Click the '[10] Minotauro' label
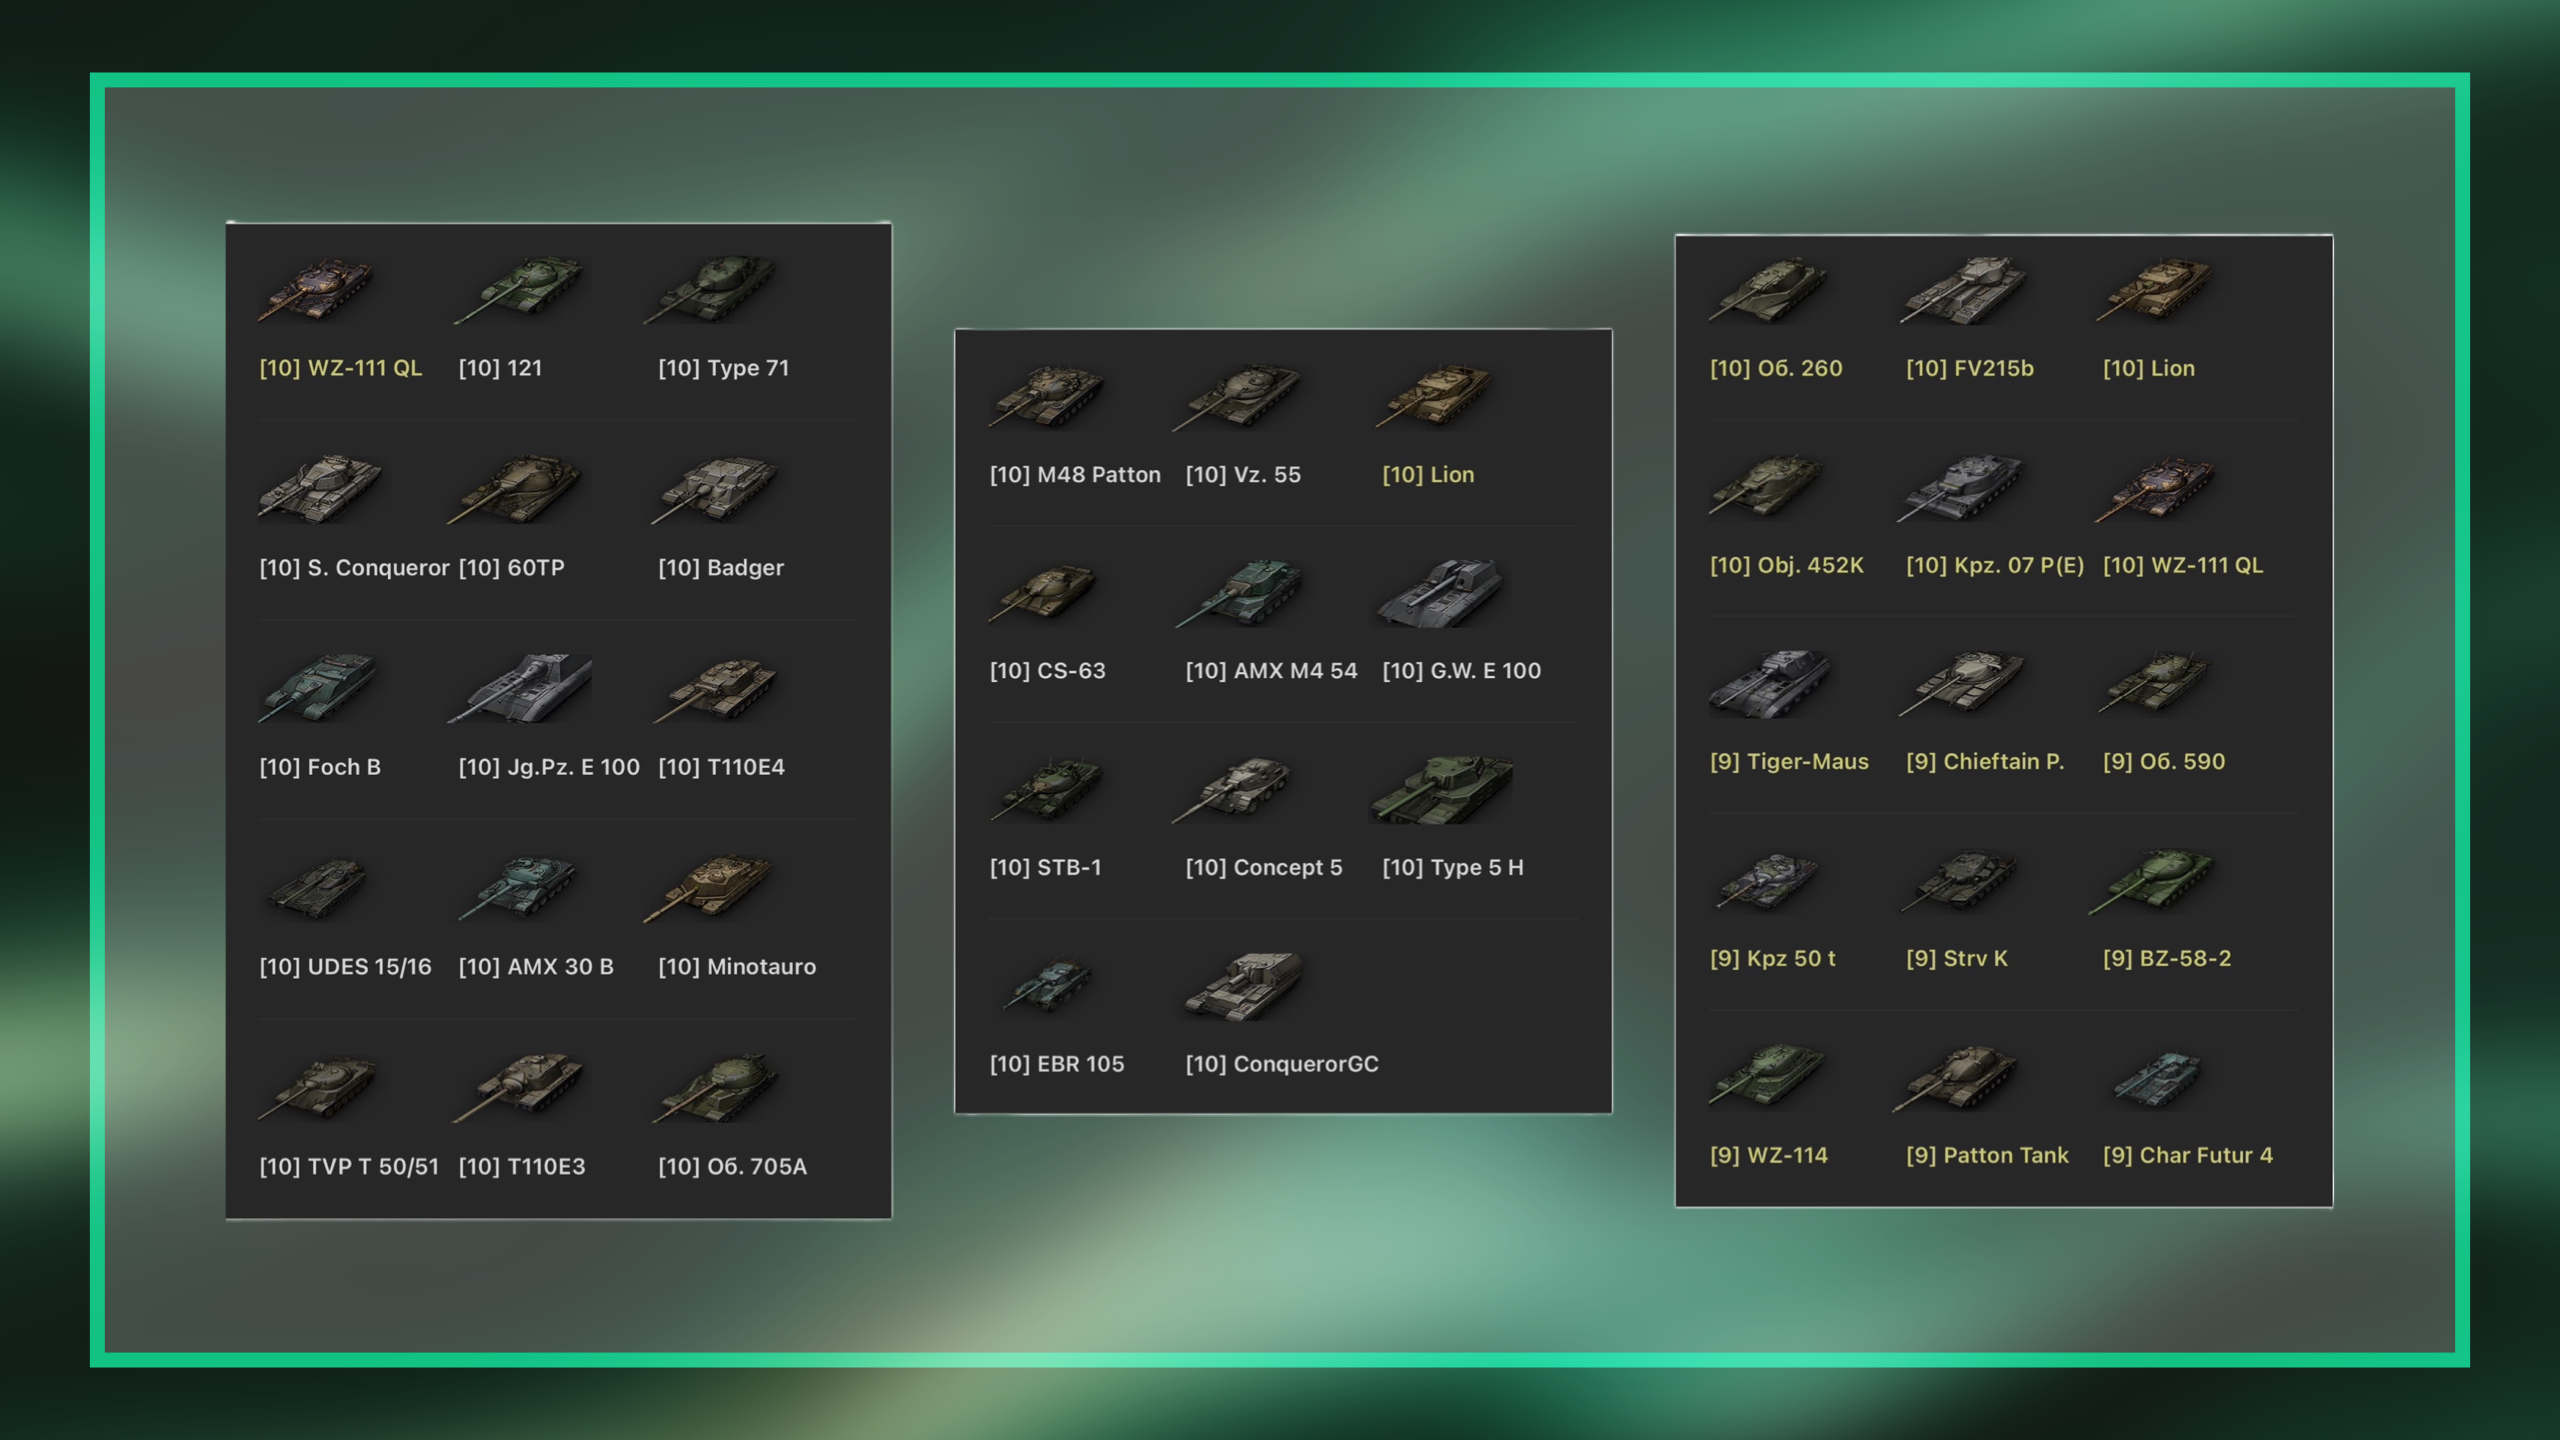Screen dimensions: 2560x1440 click(x=737, y=967)
